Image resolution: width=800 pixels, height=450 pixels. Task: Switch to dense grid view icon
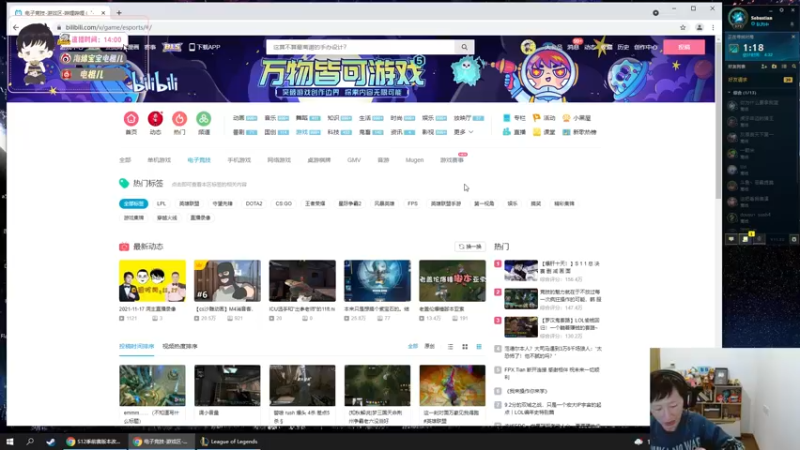click(479, 346)
